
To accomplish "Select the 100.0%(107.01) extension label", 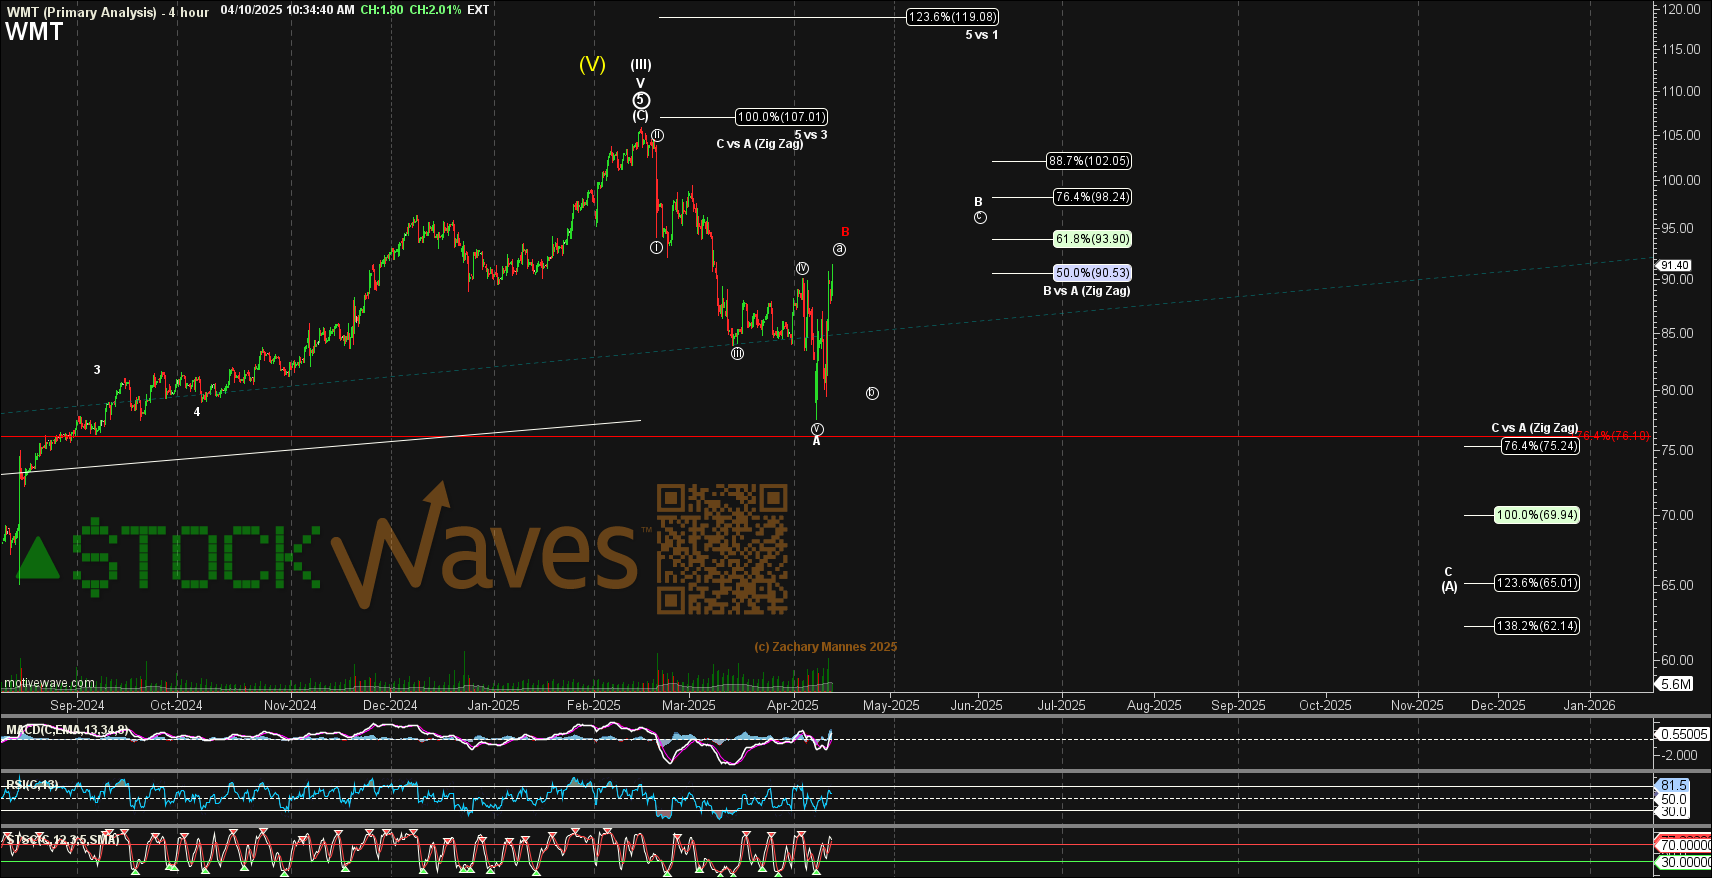I will click(x=781, y=117).
